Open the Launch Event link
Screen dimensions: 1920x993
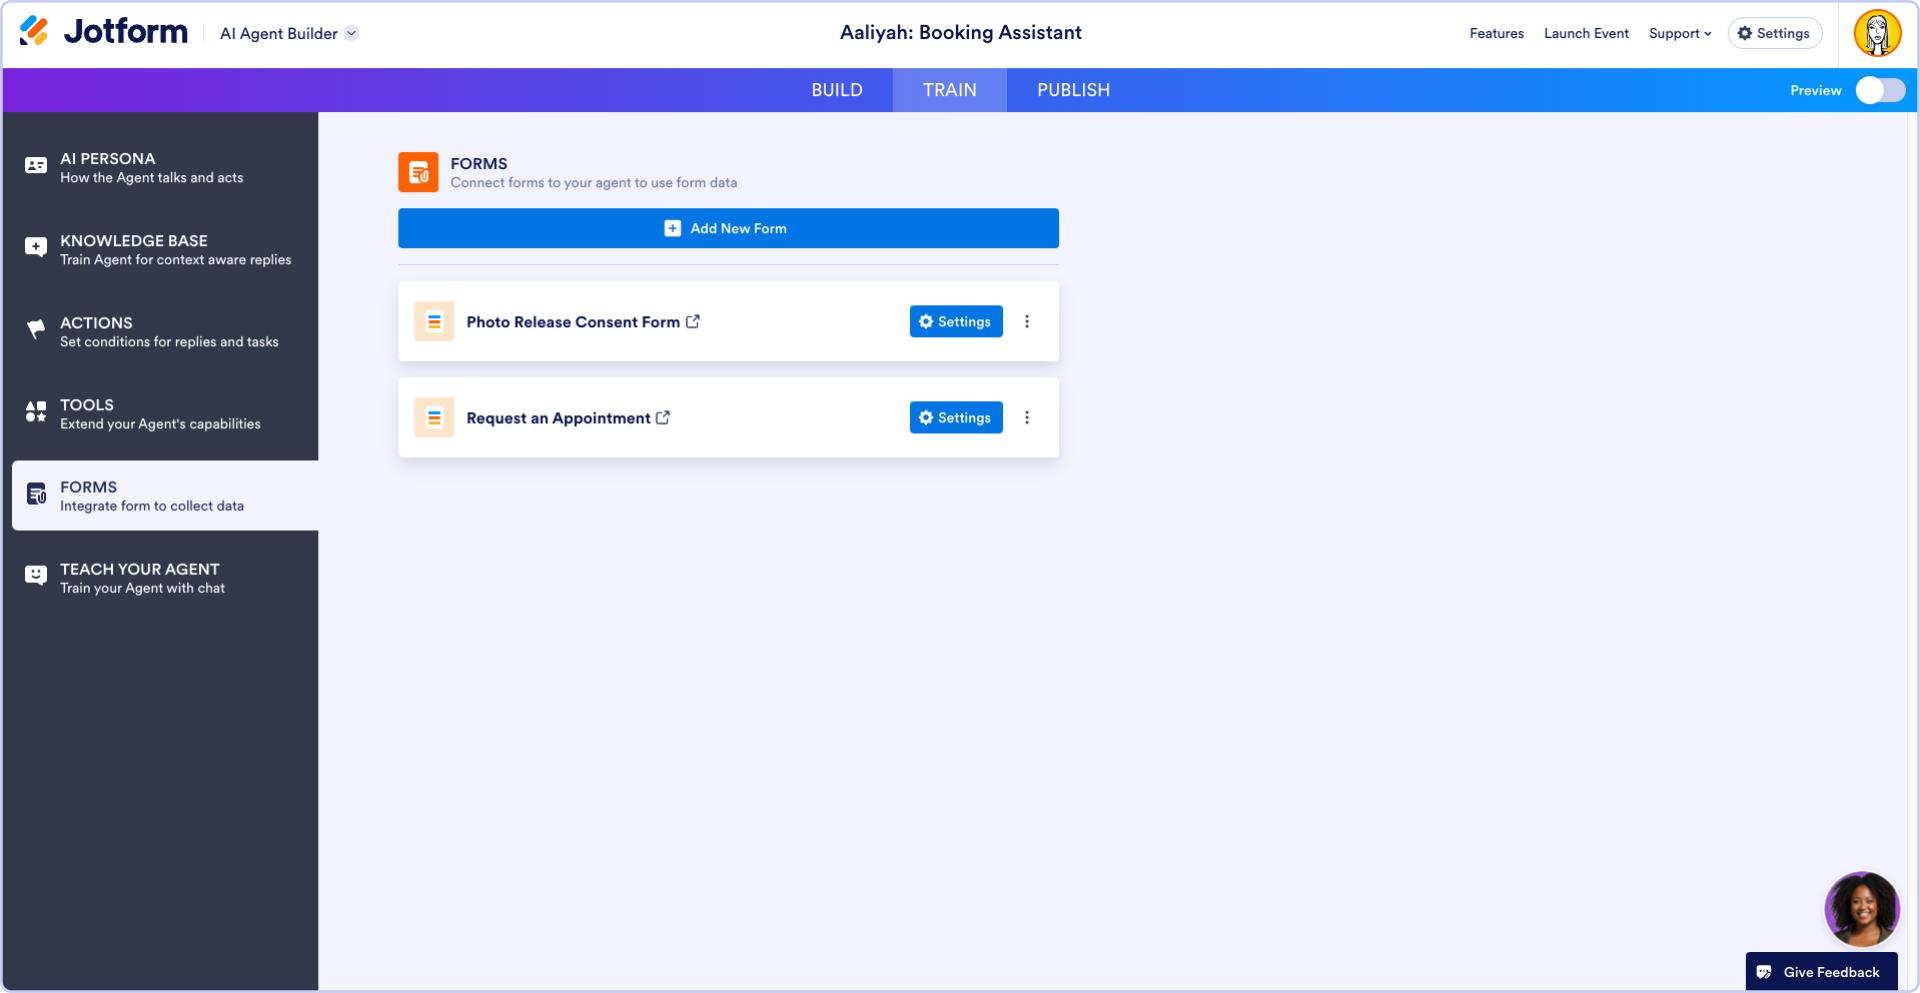tap(1586, 33)
